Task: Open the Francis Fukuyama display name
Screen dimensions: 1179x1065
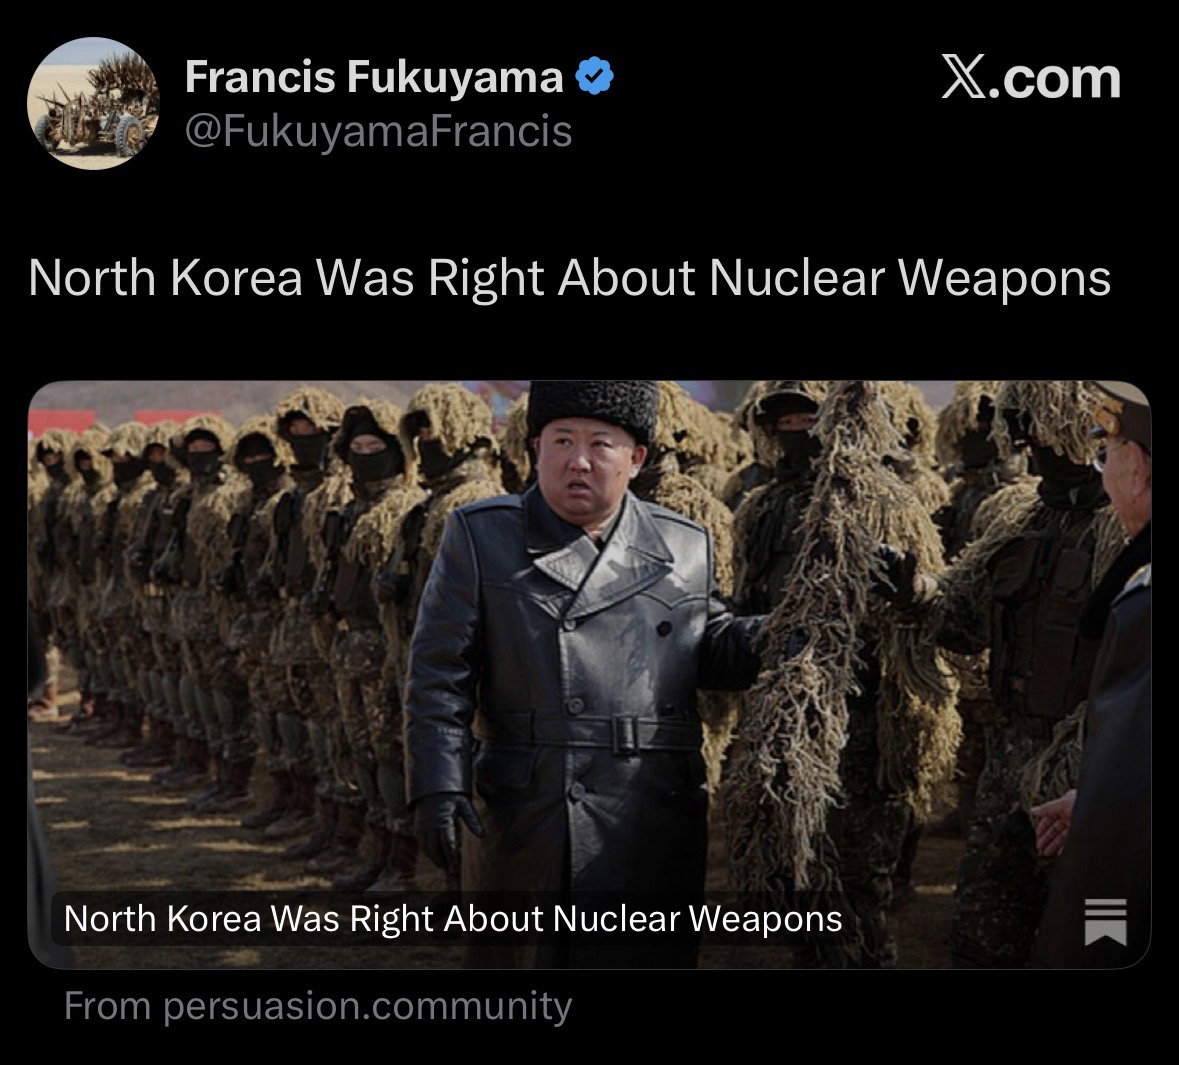Action: [x=374, y=77]
